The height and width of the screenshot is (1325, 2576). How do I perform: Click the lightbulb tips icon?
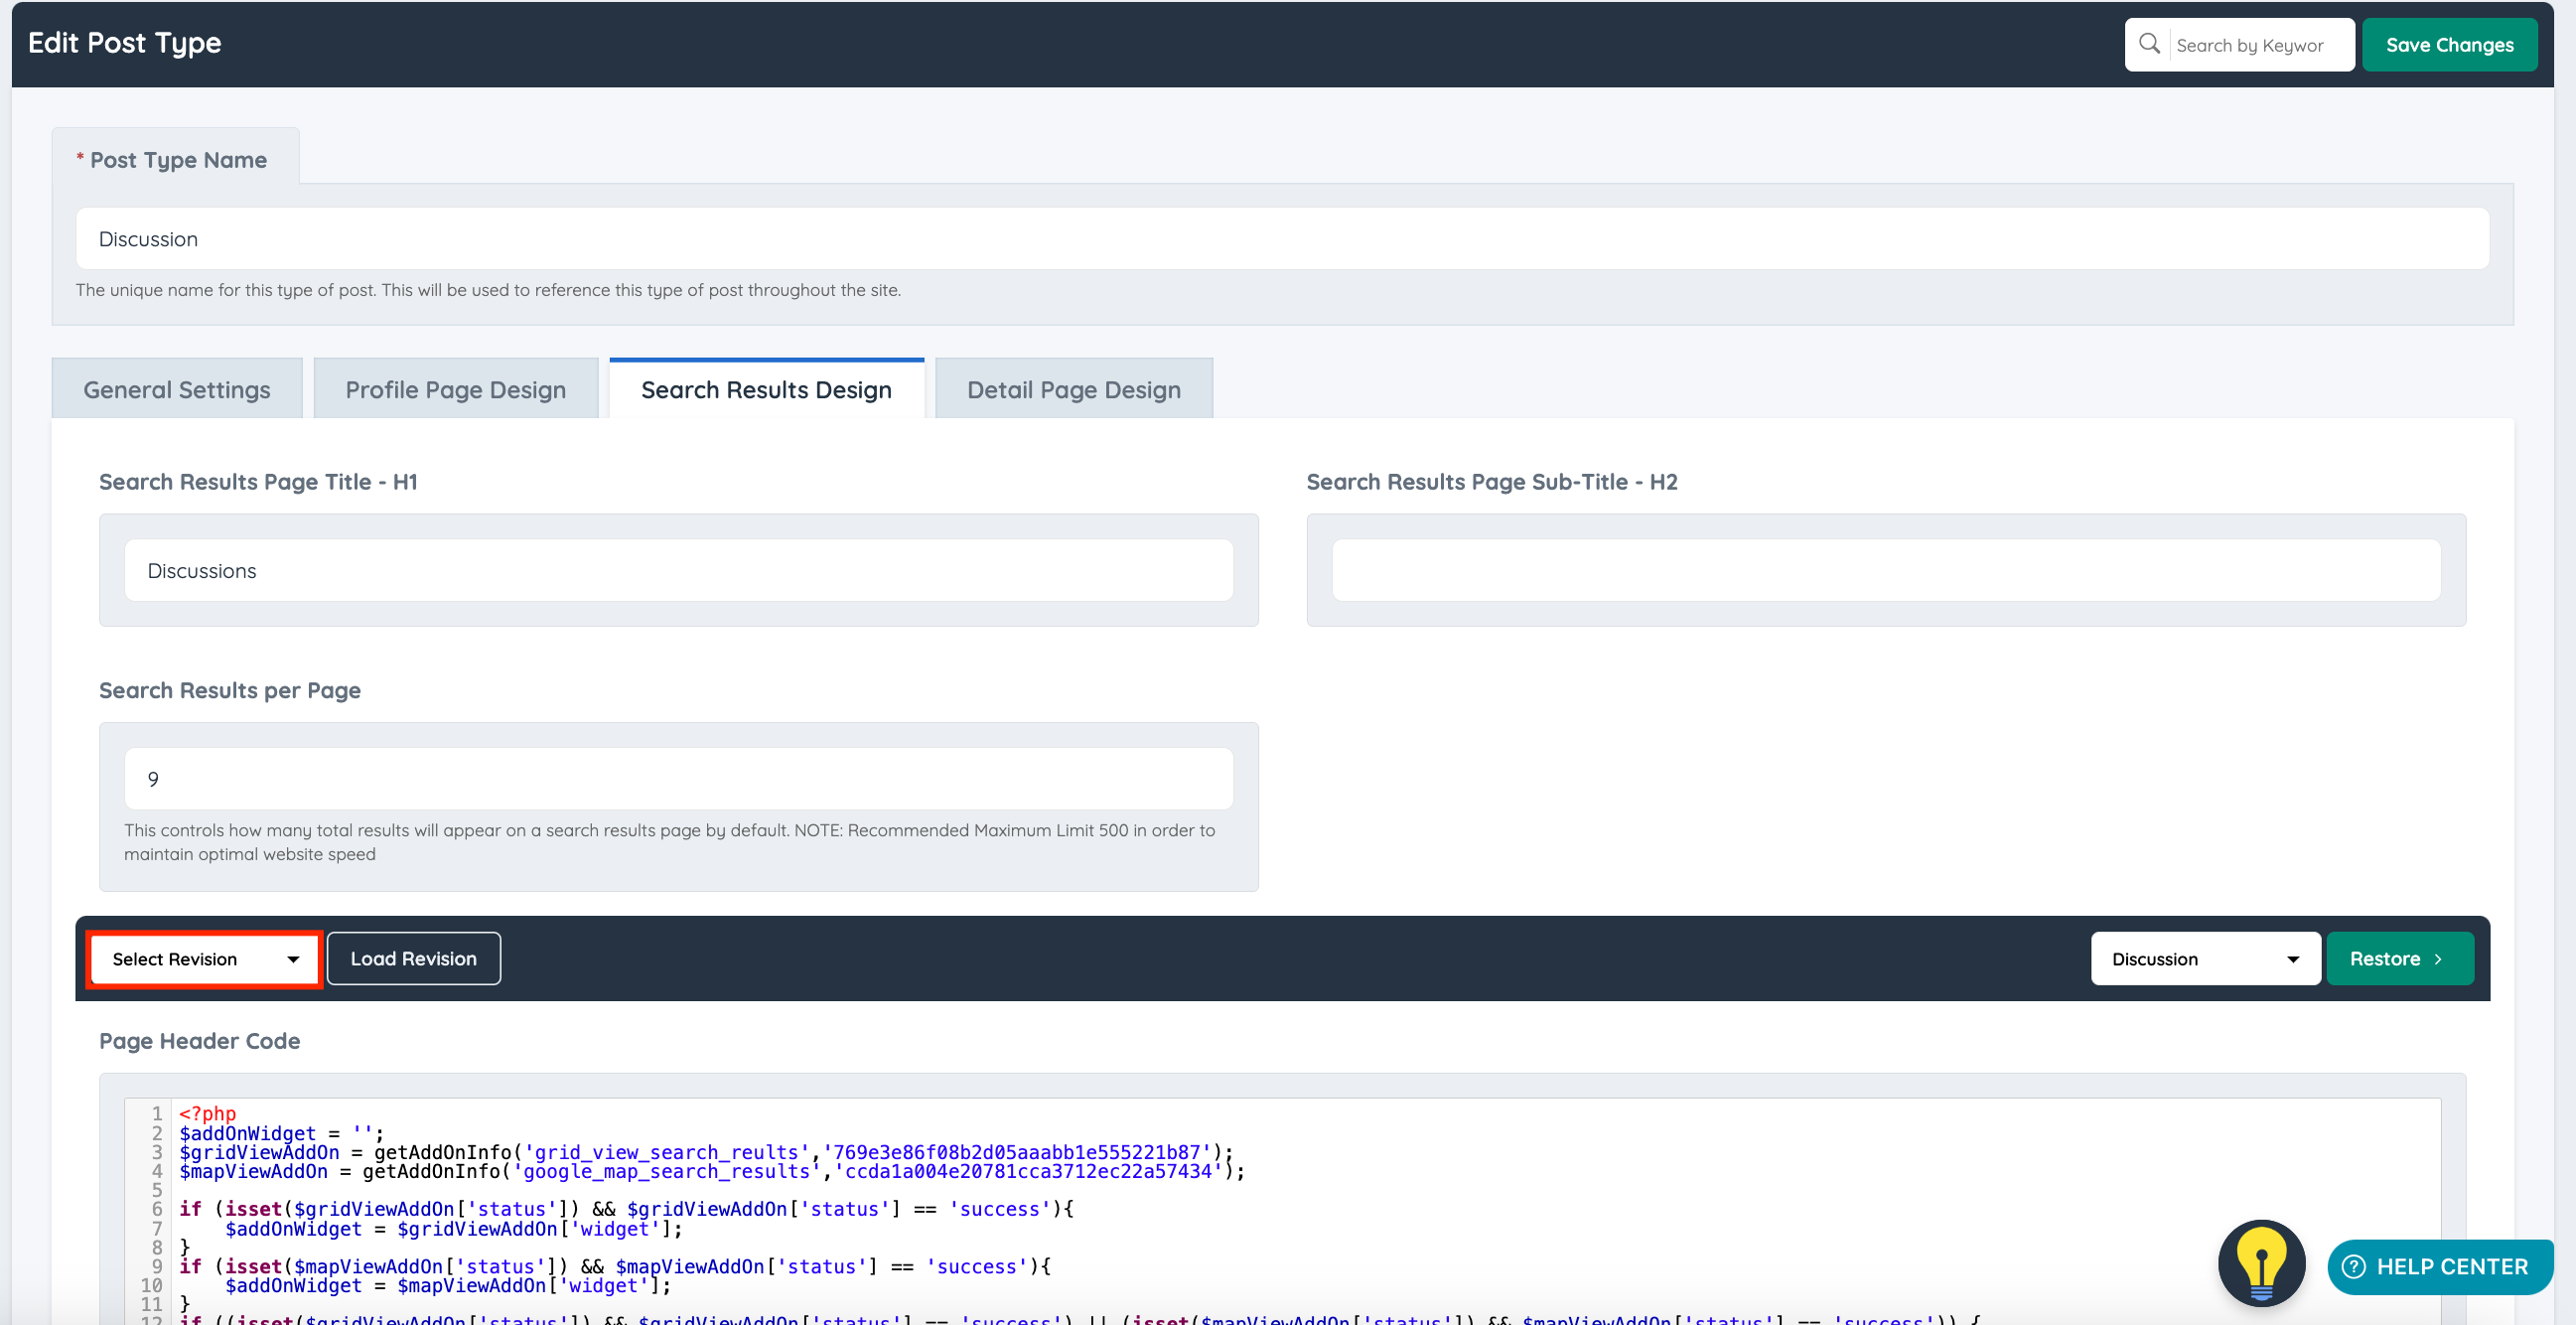pyautogui.click(x=2261, y=1263)
